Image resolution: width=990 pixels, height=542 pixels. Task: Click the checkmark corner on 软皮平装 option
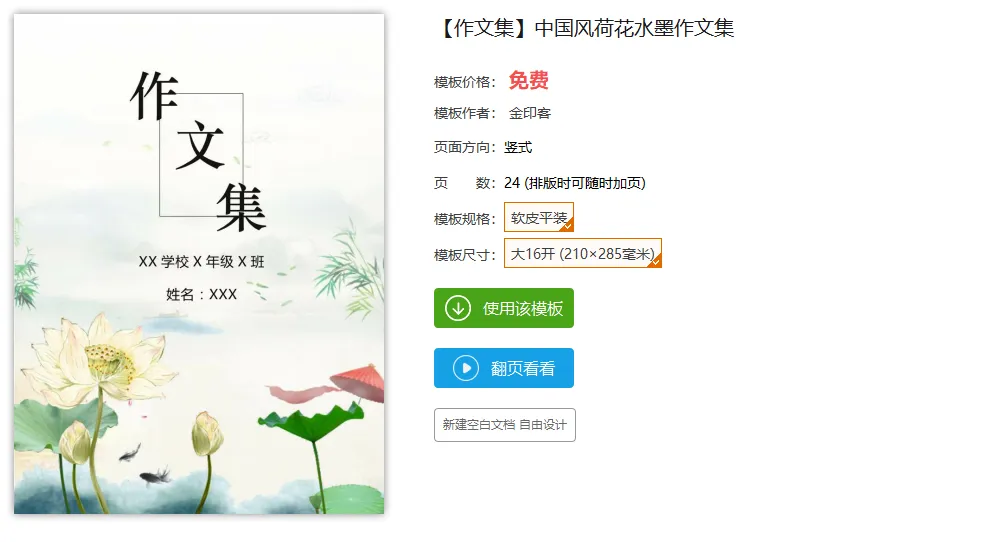coord(568,226)
